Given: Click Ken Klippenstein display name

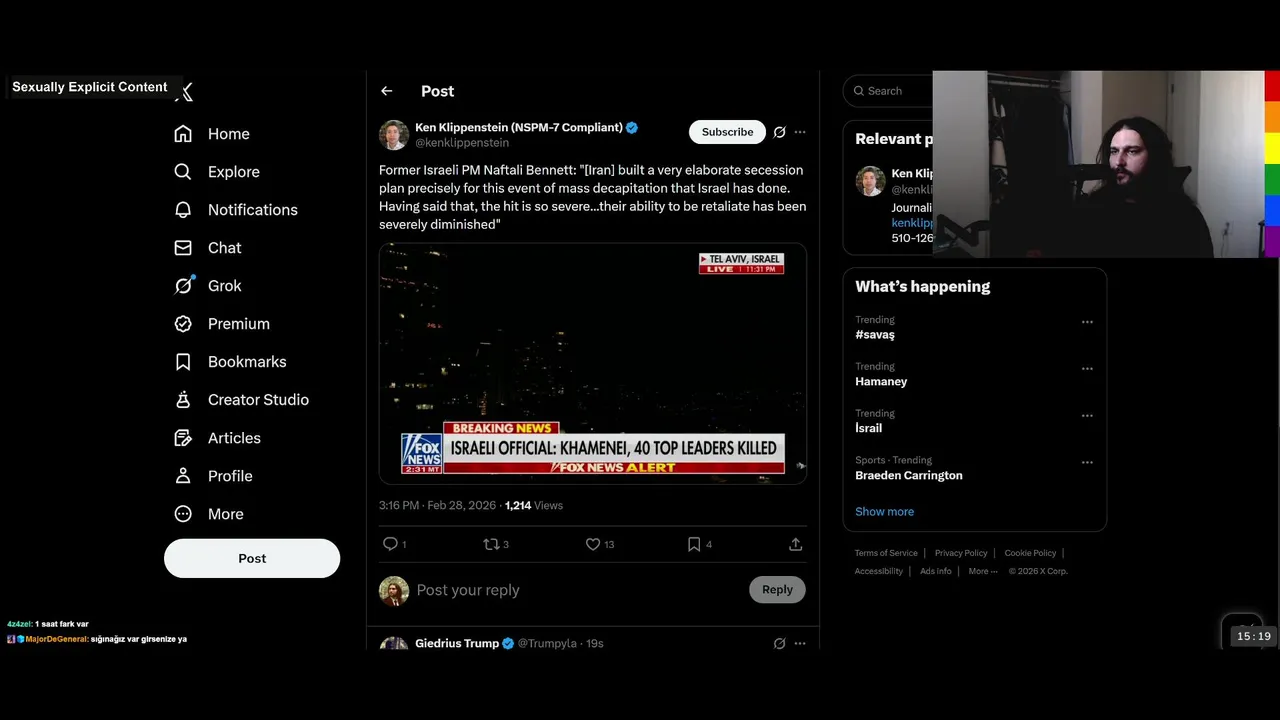Looking at the screenshot, I should tap(518, 127).
